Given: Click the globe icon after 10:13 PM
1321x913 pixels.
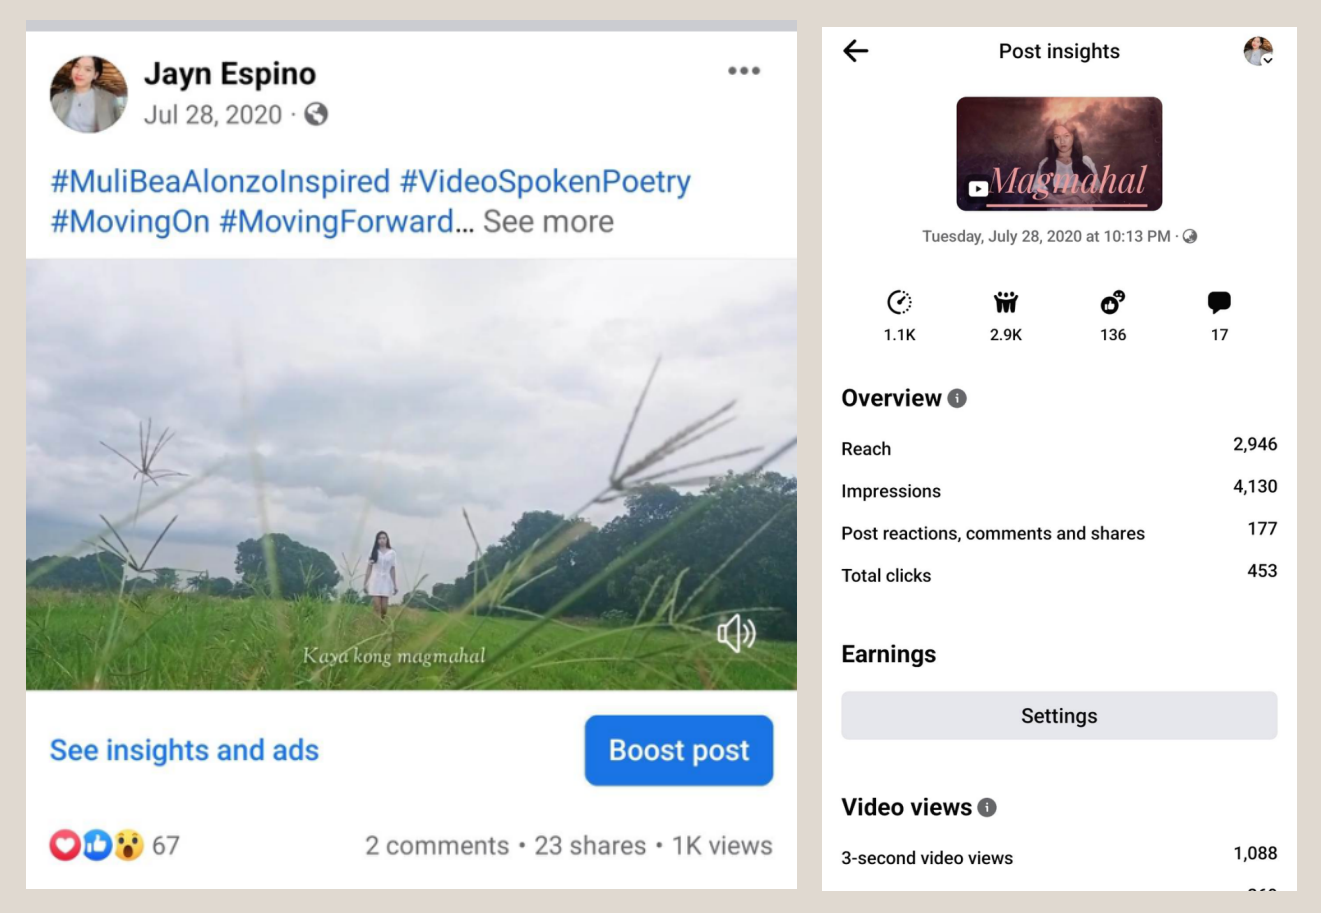Looking at the screenshot, I should (x=1190, y=237).
